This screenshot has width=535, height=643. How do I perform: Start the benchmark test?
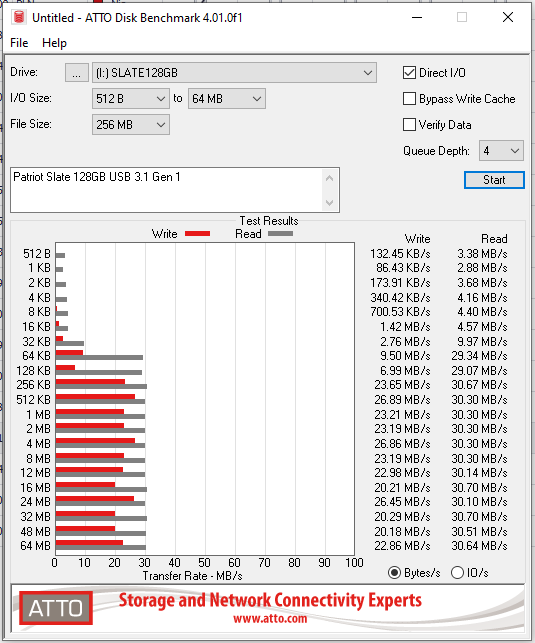(x=494, y=180)
